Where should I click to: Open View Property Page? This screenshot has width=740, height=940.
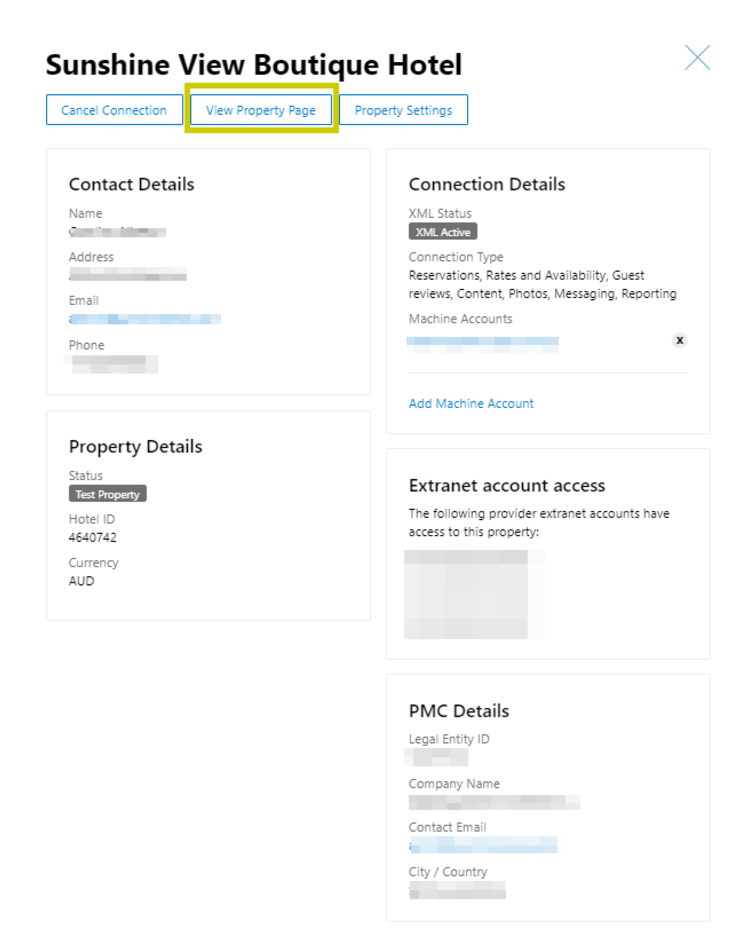pos(261,110)
